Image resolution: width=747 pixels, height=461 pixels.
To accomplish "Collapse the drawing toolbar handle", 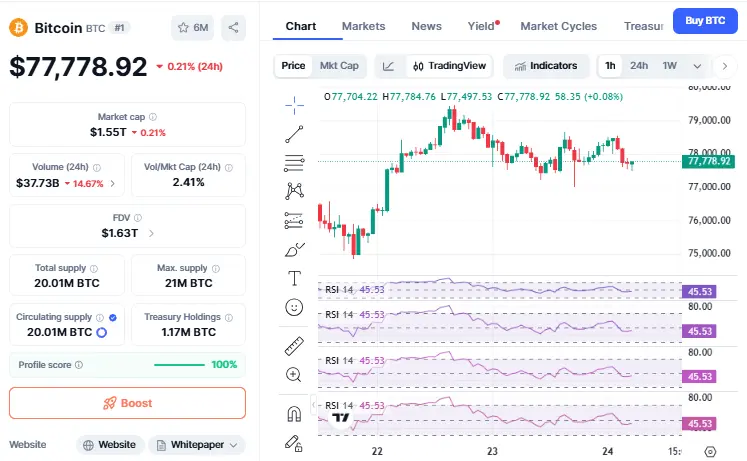I will 313,405.
